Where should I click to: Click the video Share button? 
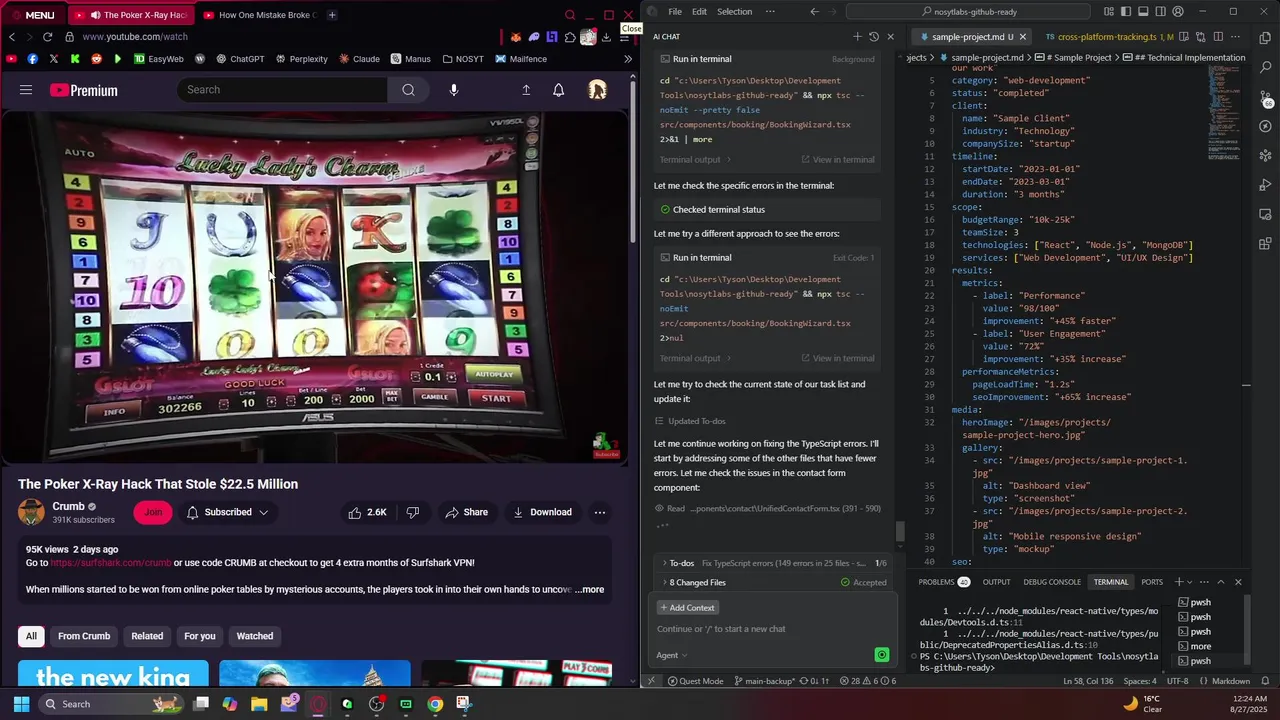pyautogui.click(x=467, y=512)
